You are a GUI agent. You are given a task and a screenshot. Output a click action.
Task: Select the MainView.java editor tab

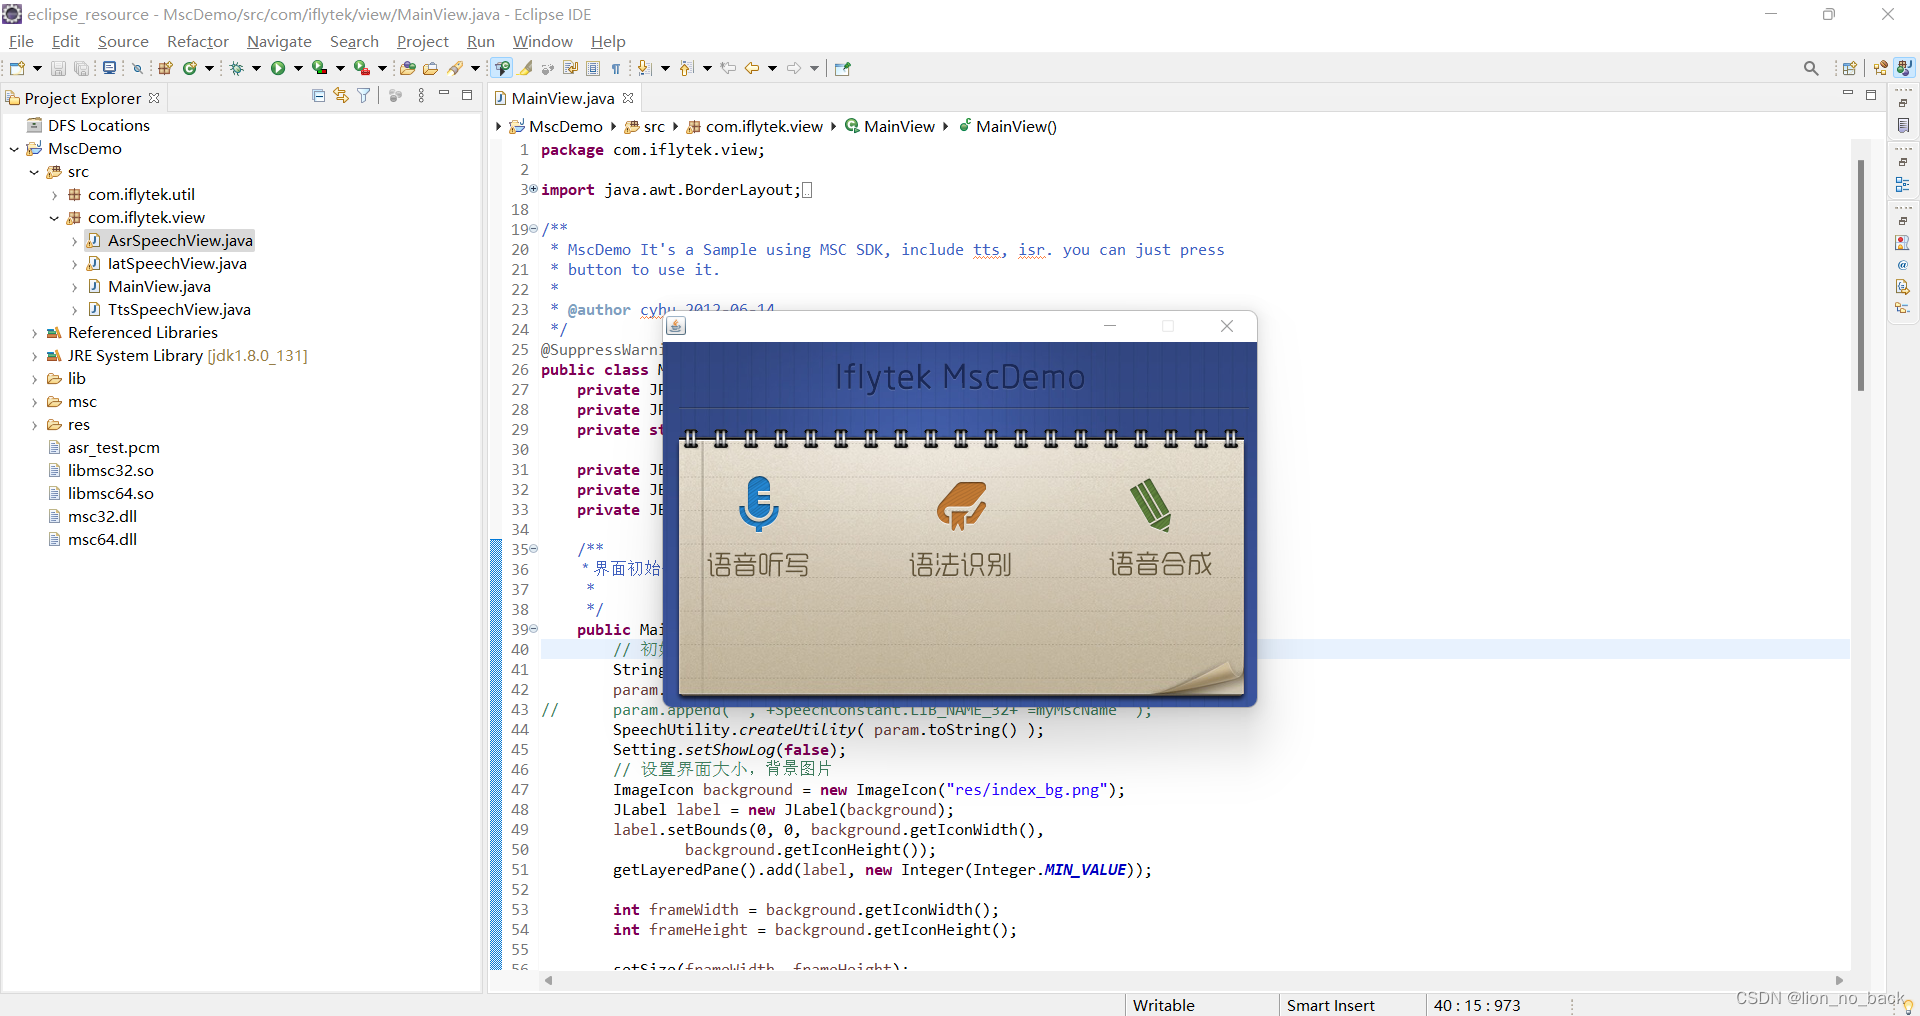[563, 98]
